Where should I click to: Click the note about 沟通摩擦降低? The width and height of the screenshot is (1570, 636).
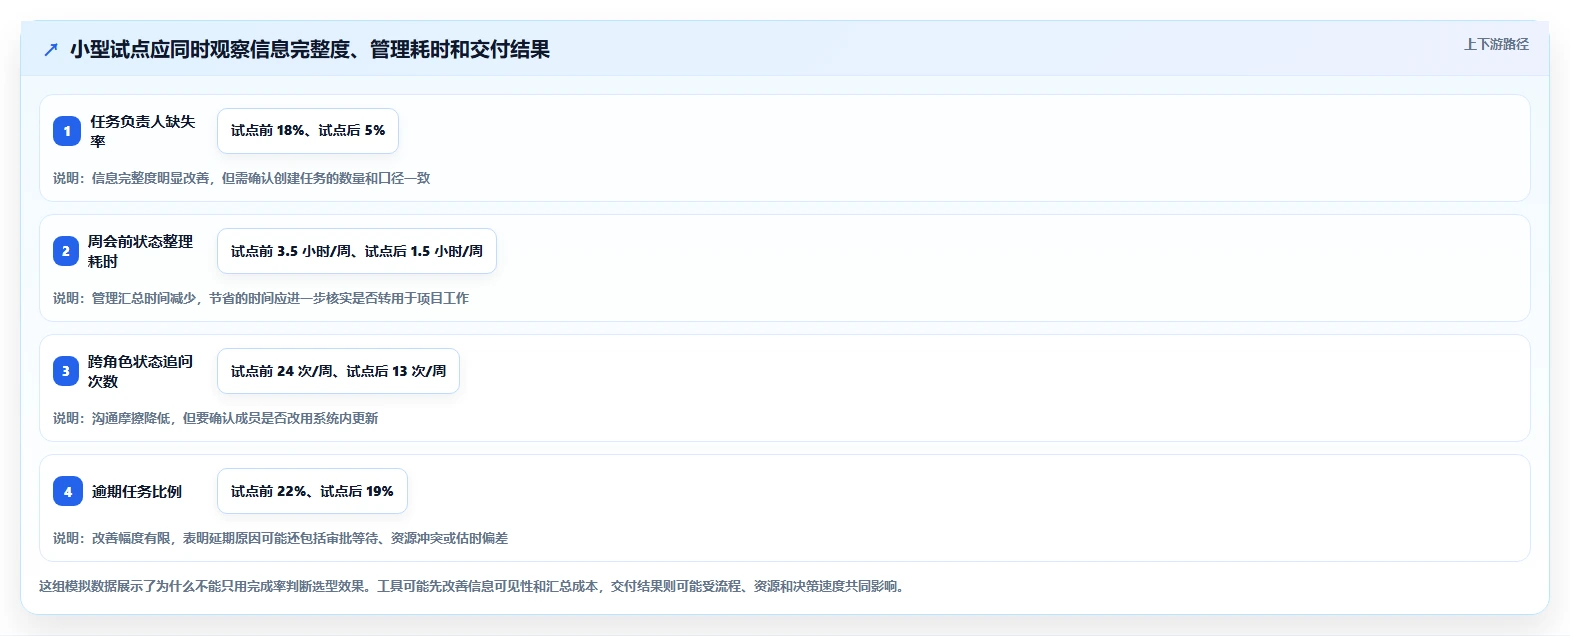click(216, 418)
